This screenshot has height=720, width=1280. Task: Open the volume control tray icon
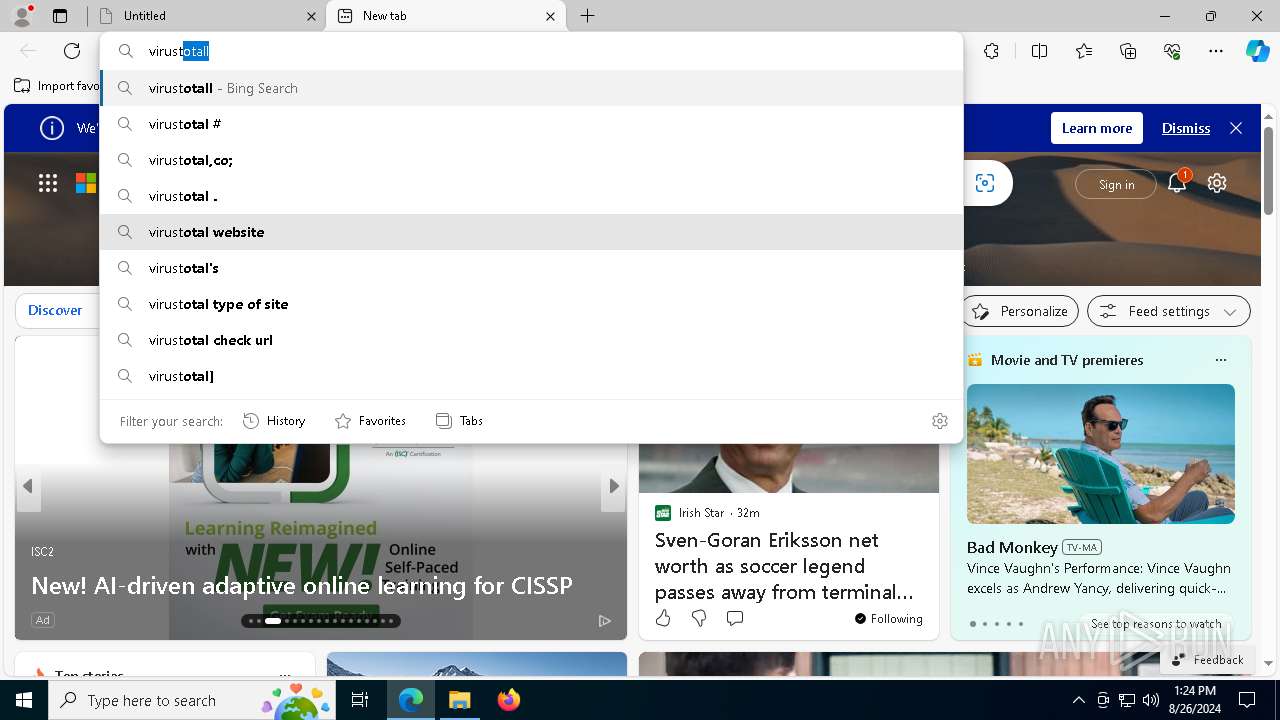(x=1151, y=700)
